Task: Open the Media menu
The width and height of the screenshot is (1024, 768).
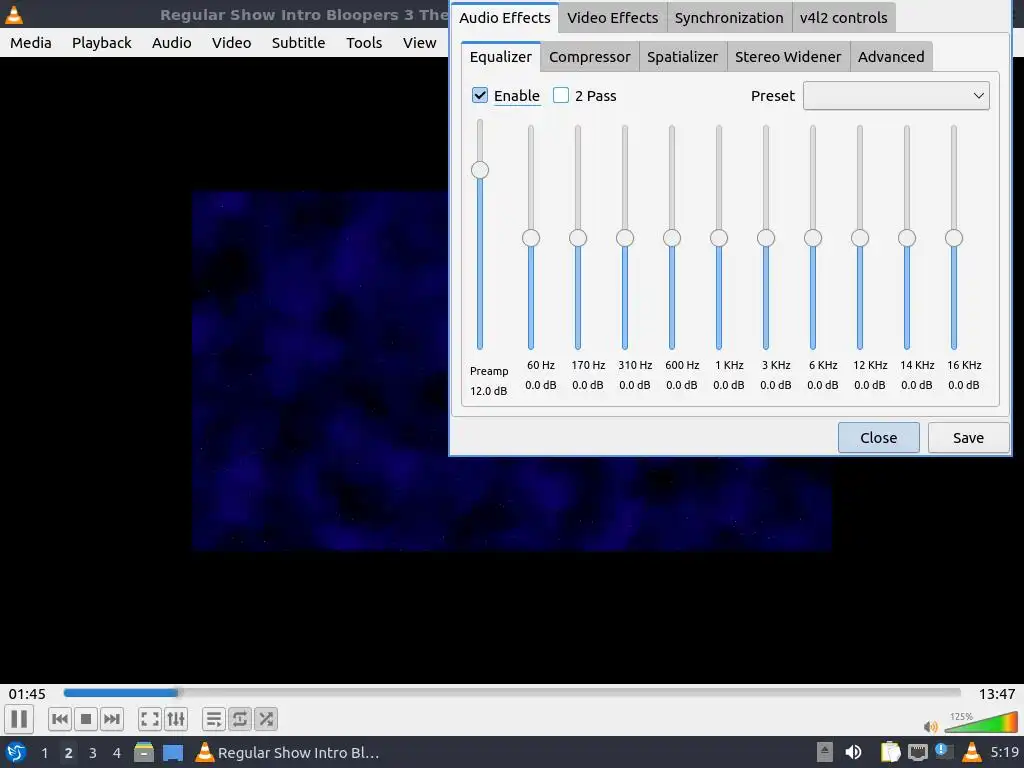Action: tap(31, 42)
